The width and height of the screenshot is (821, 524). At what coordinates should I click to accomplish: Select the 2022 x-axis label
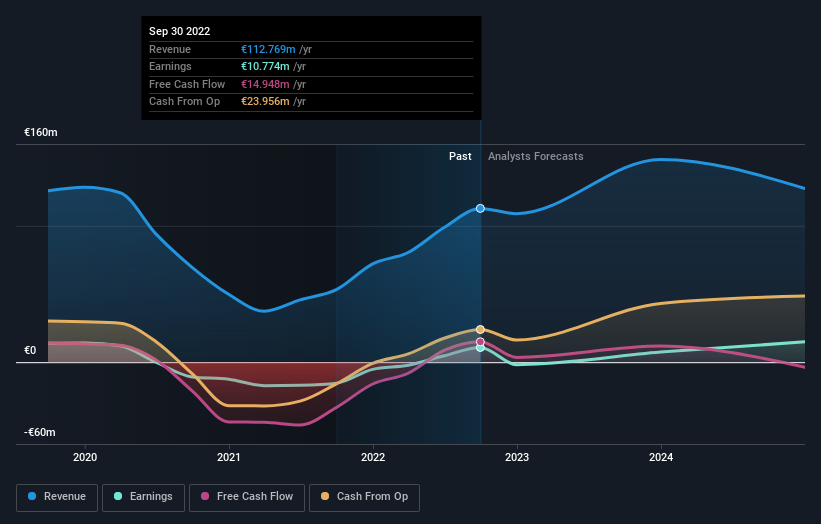pyautogui.click(x=373, y=457)
